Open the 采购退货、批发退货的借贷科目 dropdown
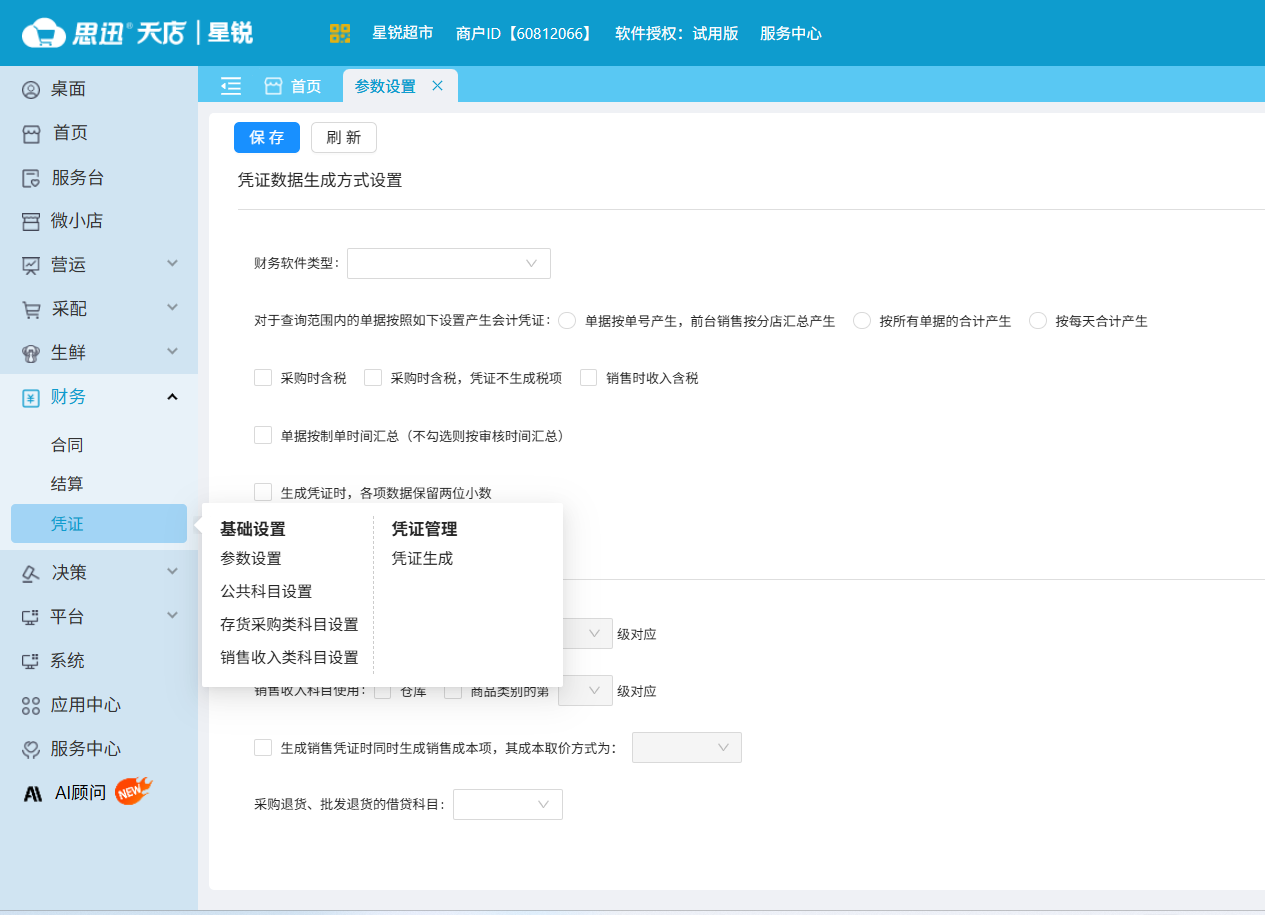1265x915 pixels. click(x=508, y=805)
